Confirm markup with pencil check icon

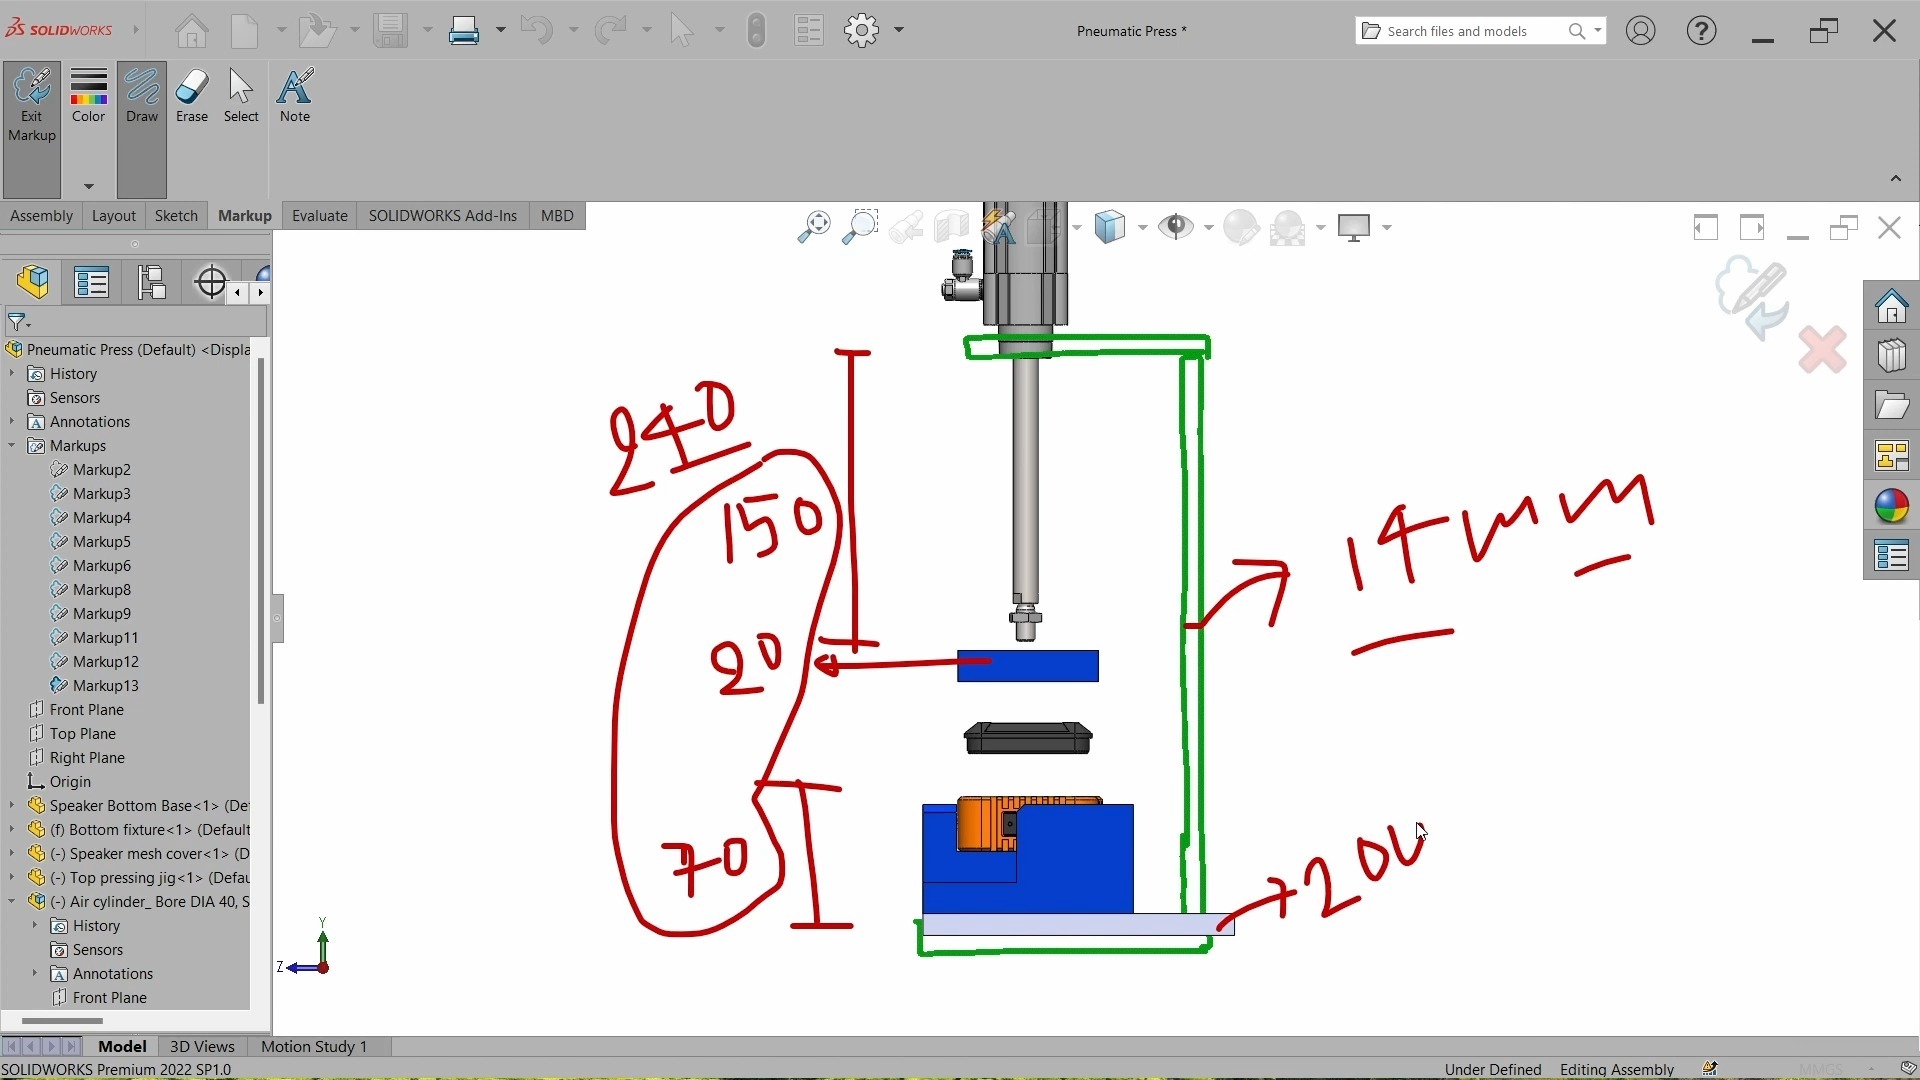[x=1753, y=297]
